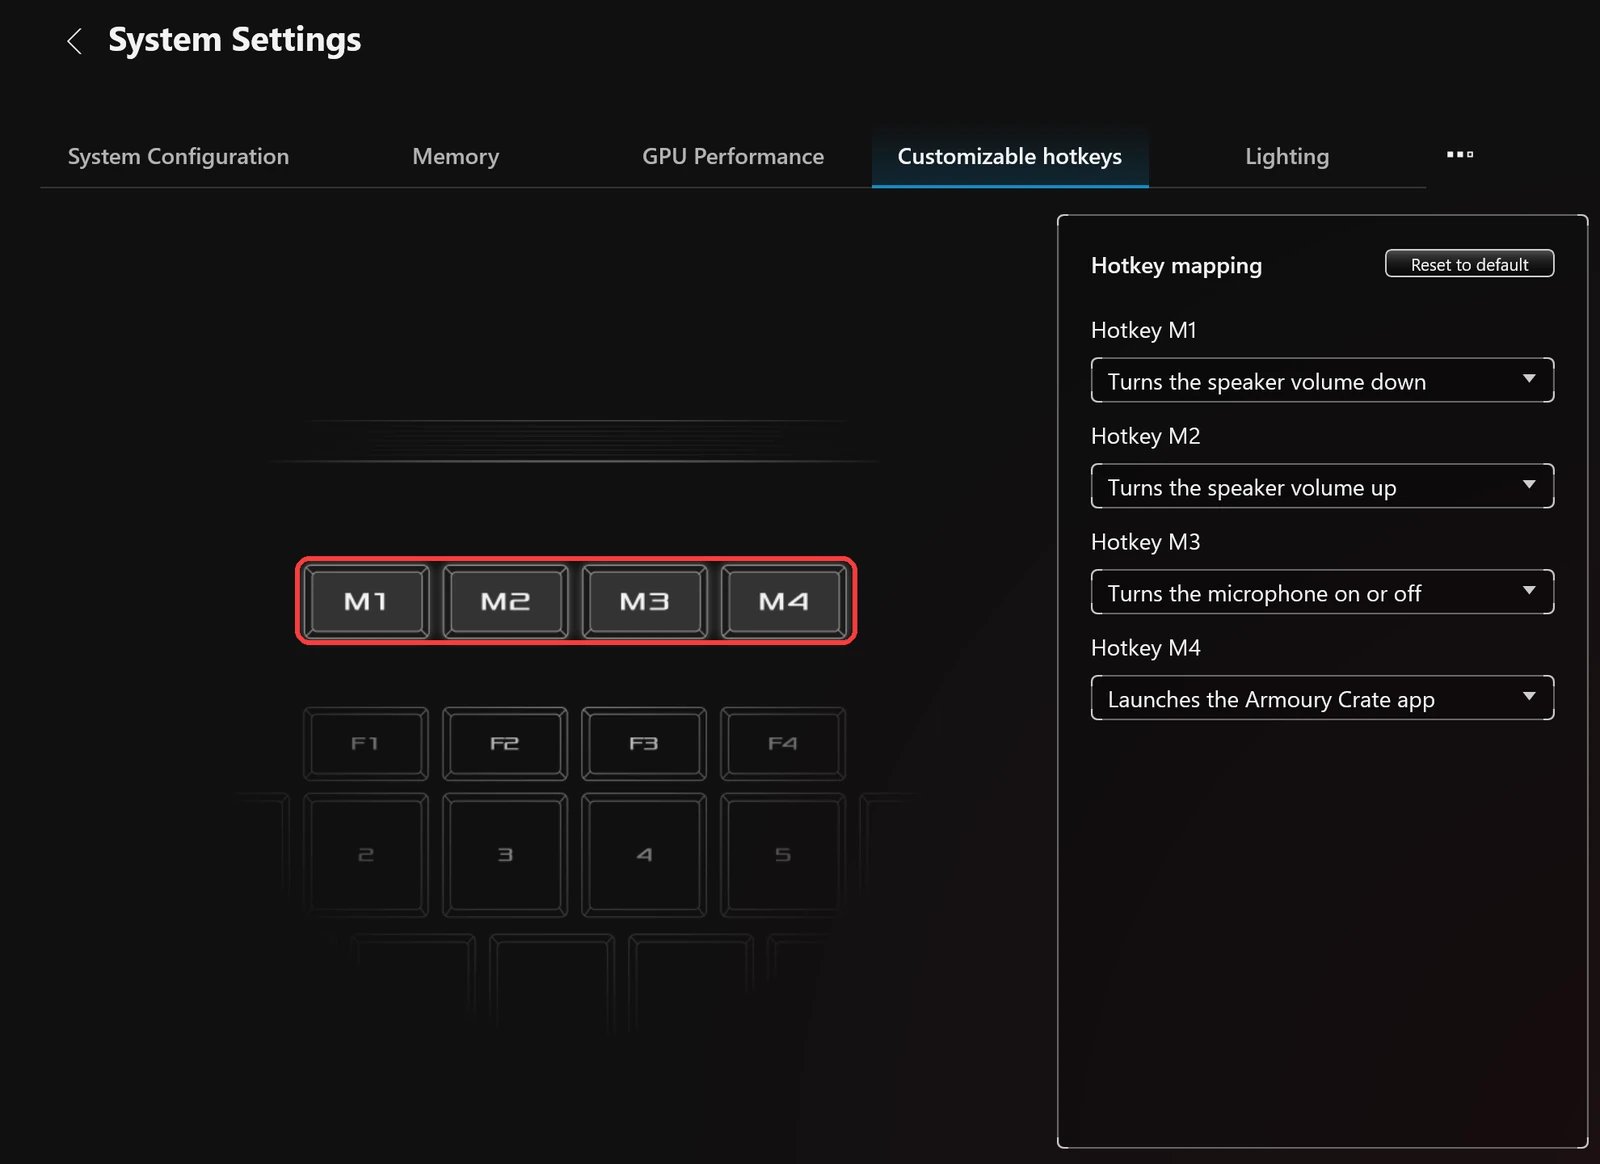Click the F1 key on the keyboard image

(x=366, y=744)
